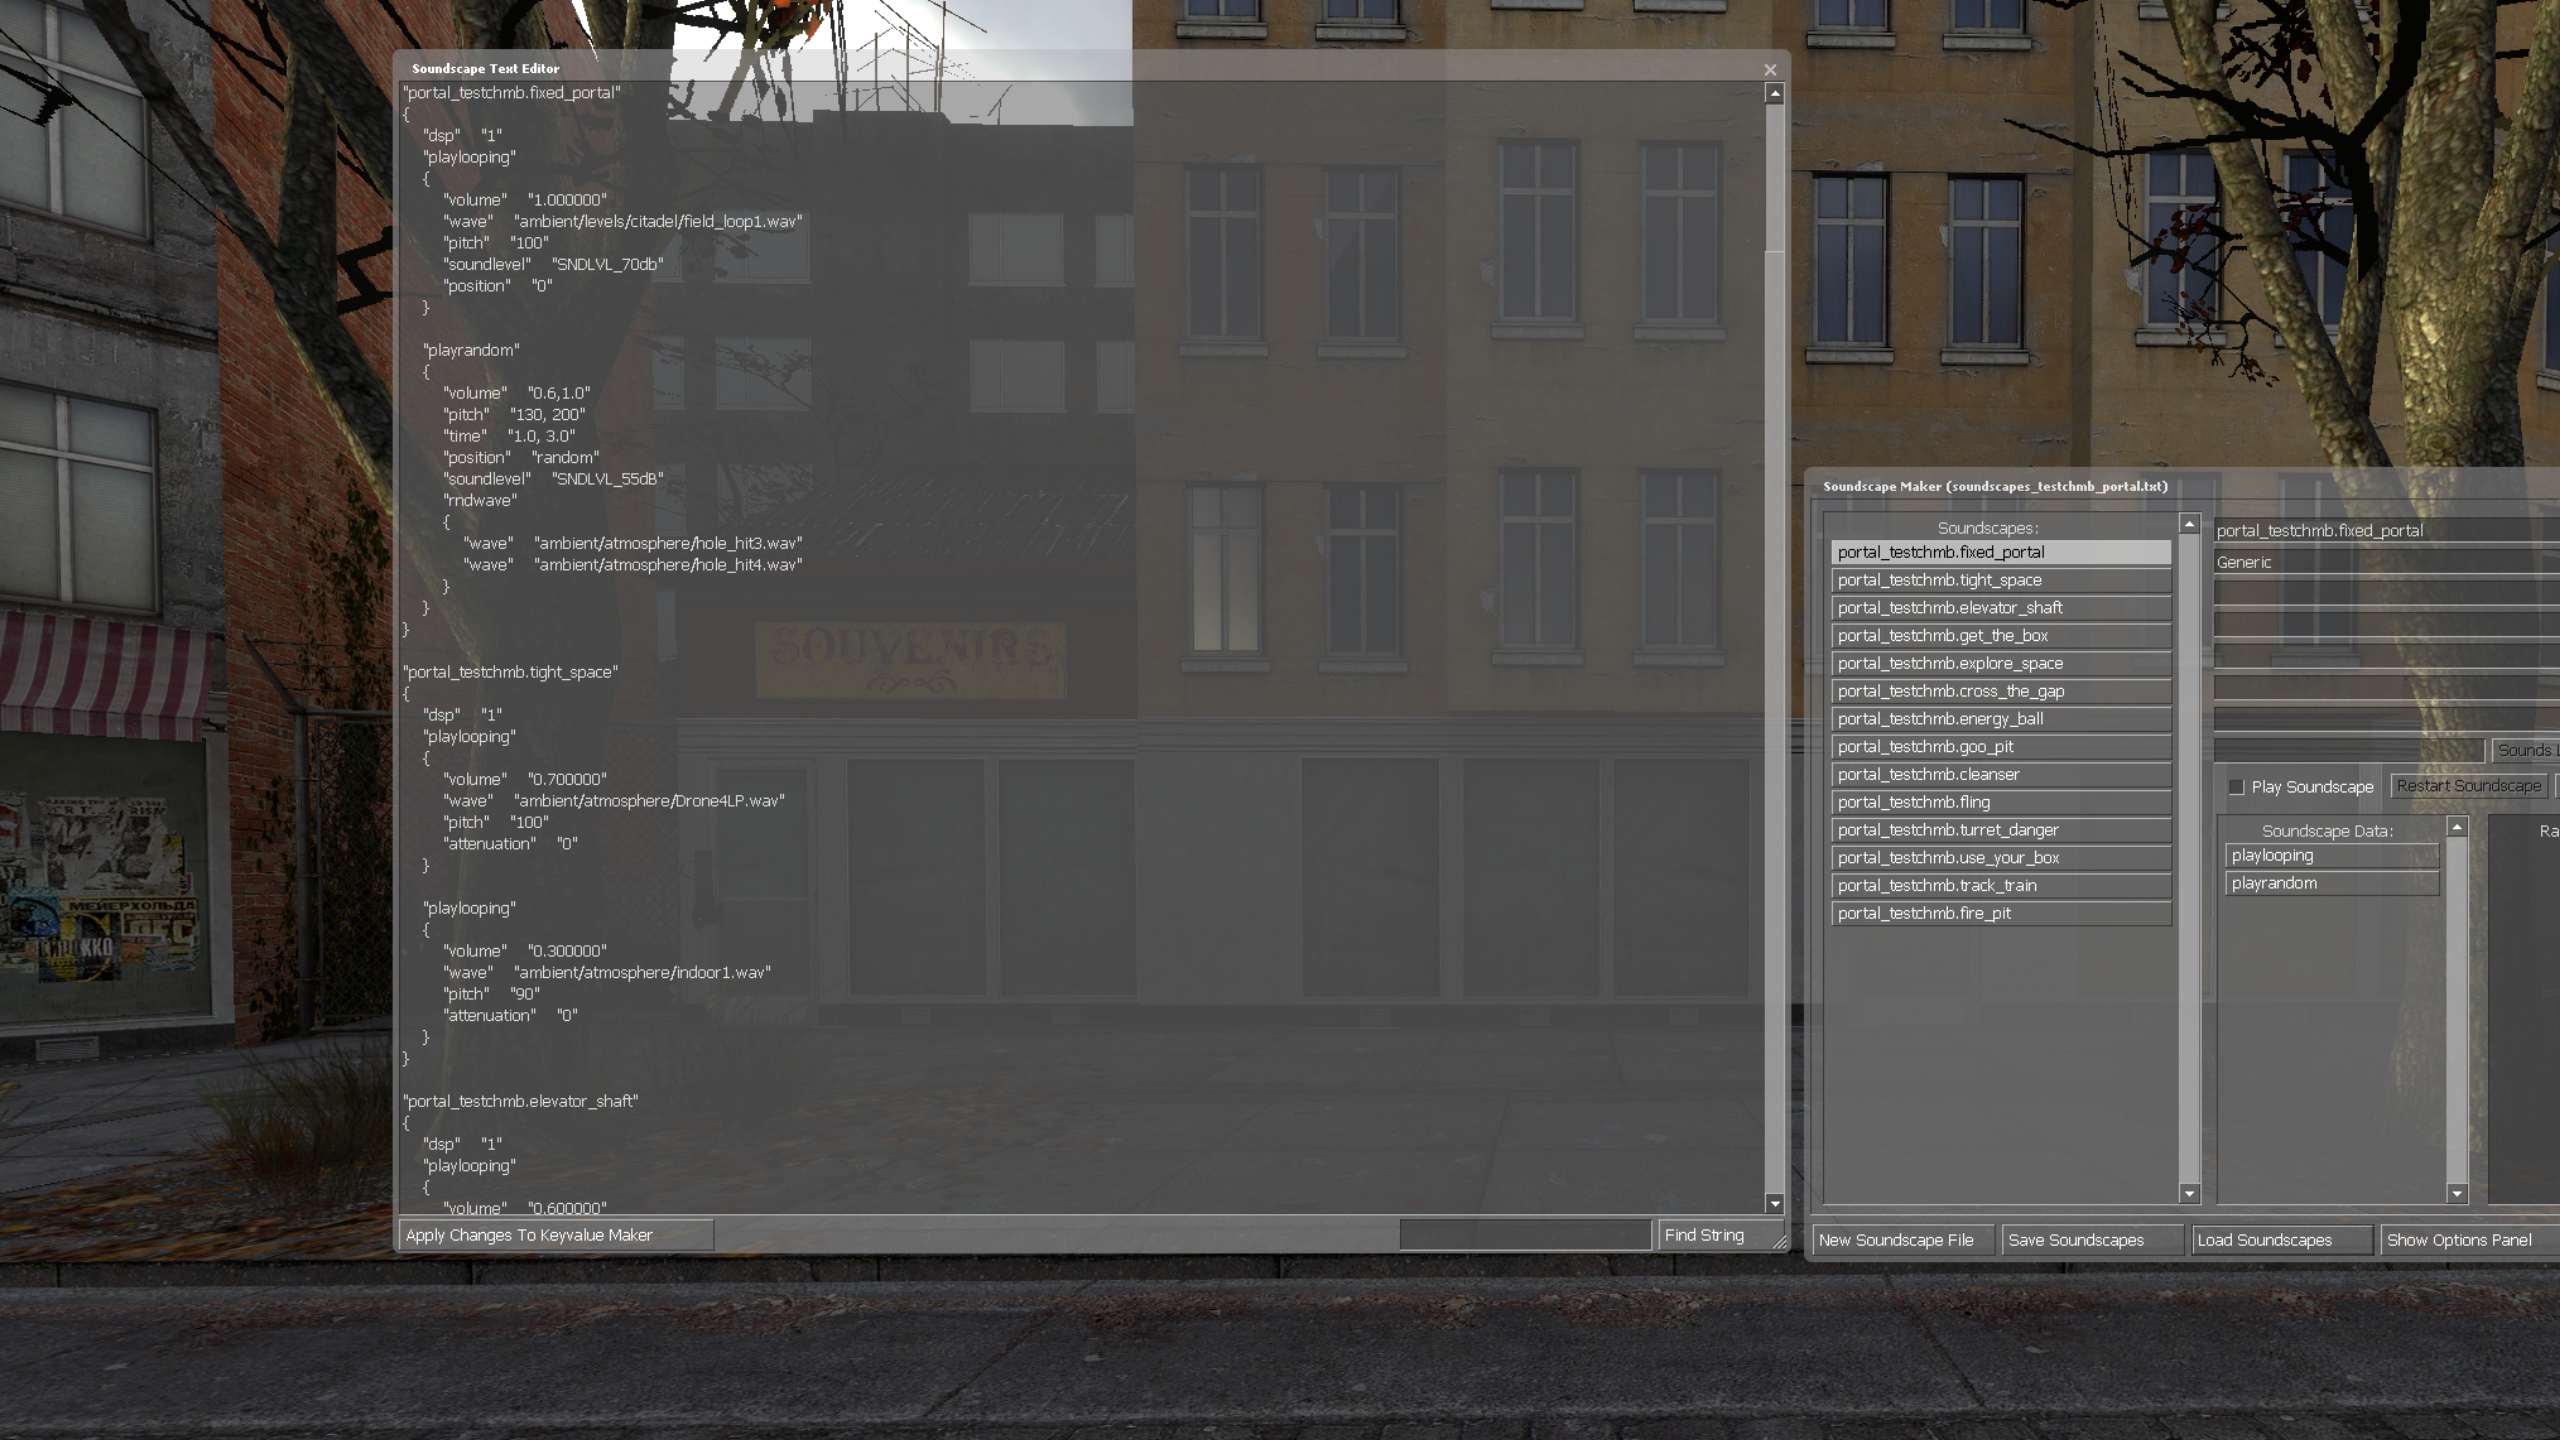Select portal_testchmb.tight_space in Soundscapes list
Image resolution: width=2560 pixels, height=1440 pixels.
2001,580
